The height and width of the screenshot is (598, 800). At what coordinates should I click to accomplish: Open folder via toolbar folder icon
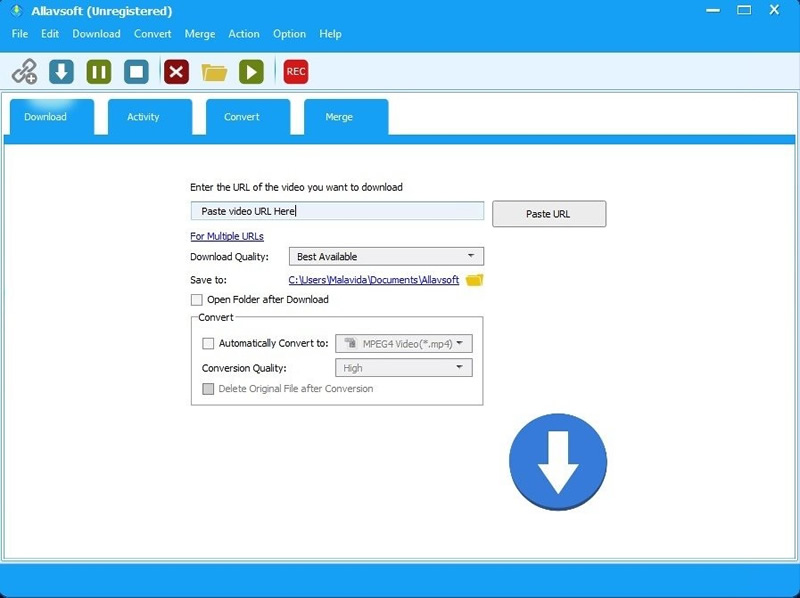214,72
